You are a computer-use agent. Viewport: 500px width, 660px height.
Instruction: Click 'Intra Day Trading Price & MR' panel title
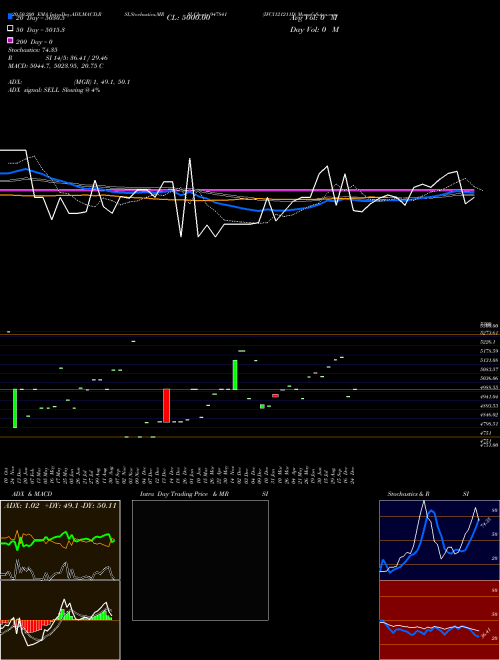pyautogui.click(x=184, y=494)
